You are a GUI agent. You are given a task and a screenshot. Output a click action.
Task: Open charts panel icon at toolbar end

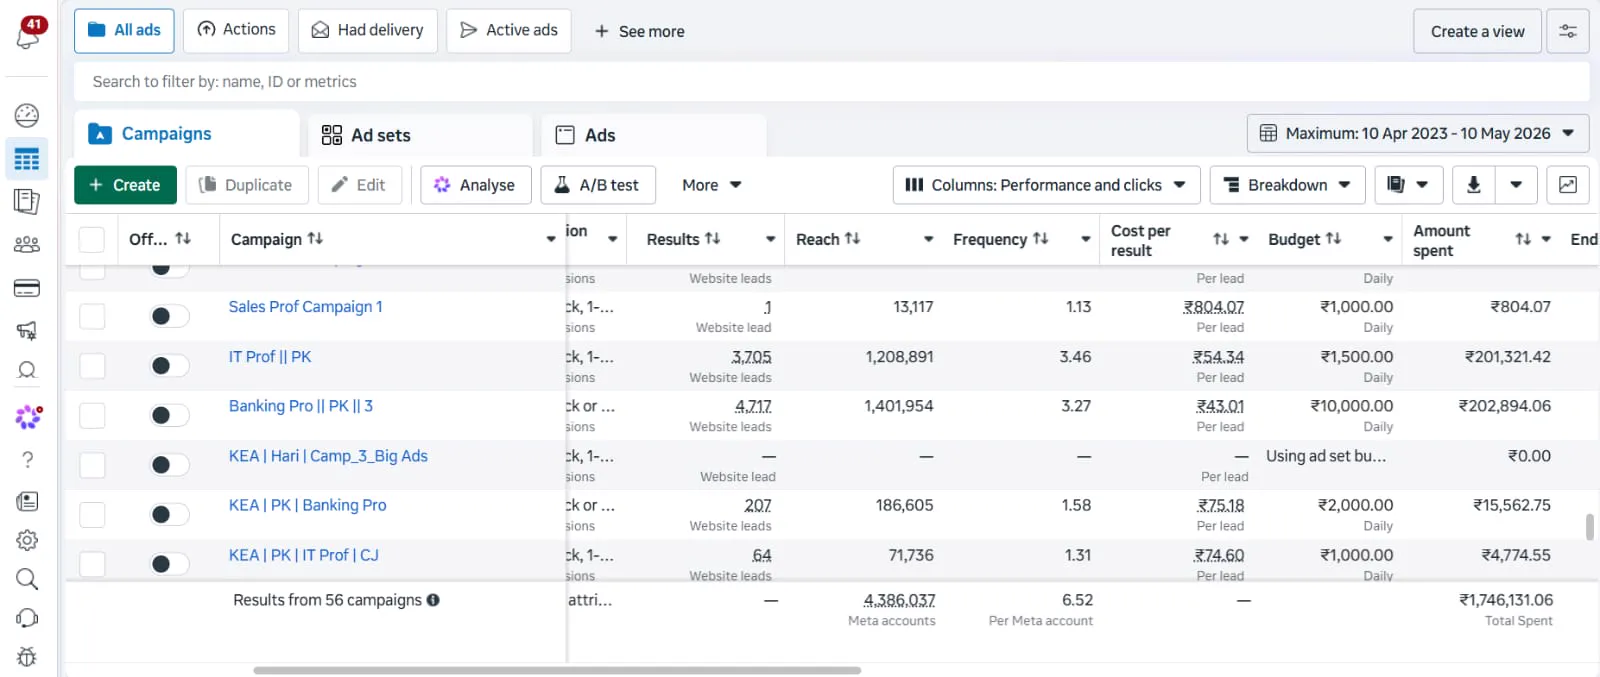[1568, 185]
